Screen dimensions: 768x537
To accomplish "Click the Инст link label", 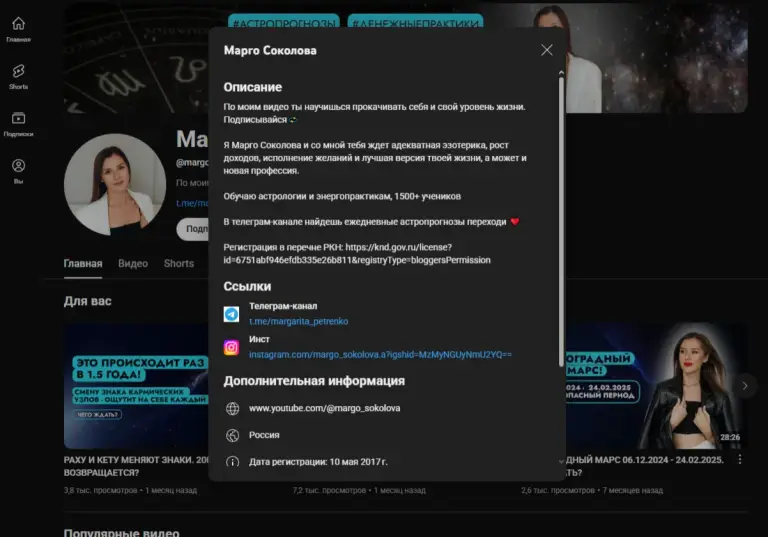I will pyautogui.click(x=259, y=339).
